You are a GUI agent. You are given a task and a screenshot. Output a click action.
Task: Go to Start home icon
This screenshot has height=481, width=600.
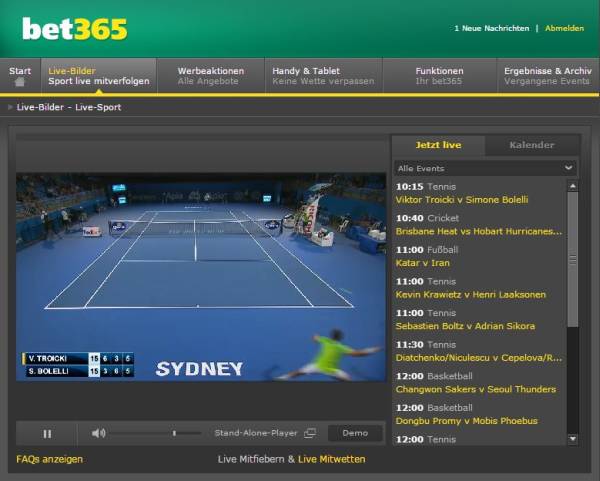click(20, 82)
